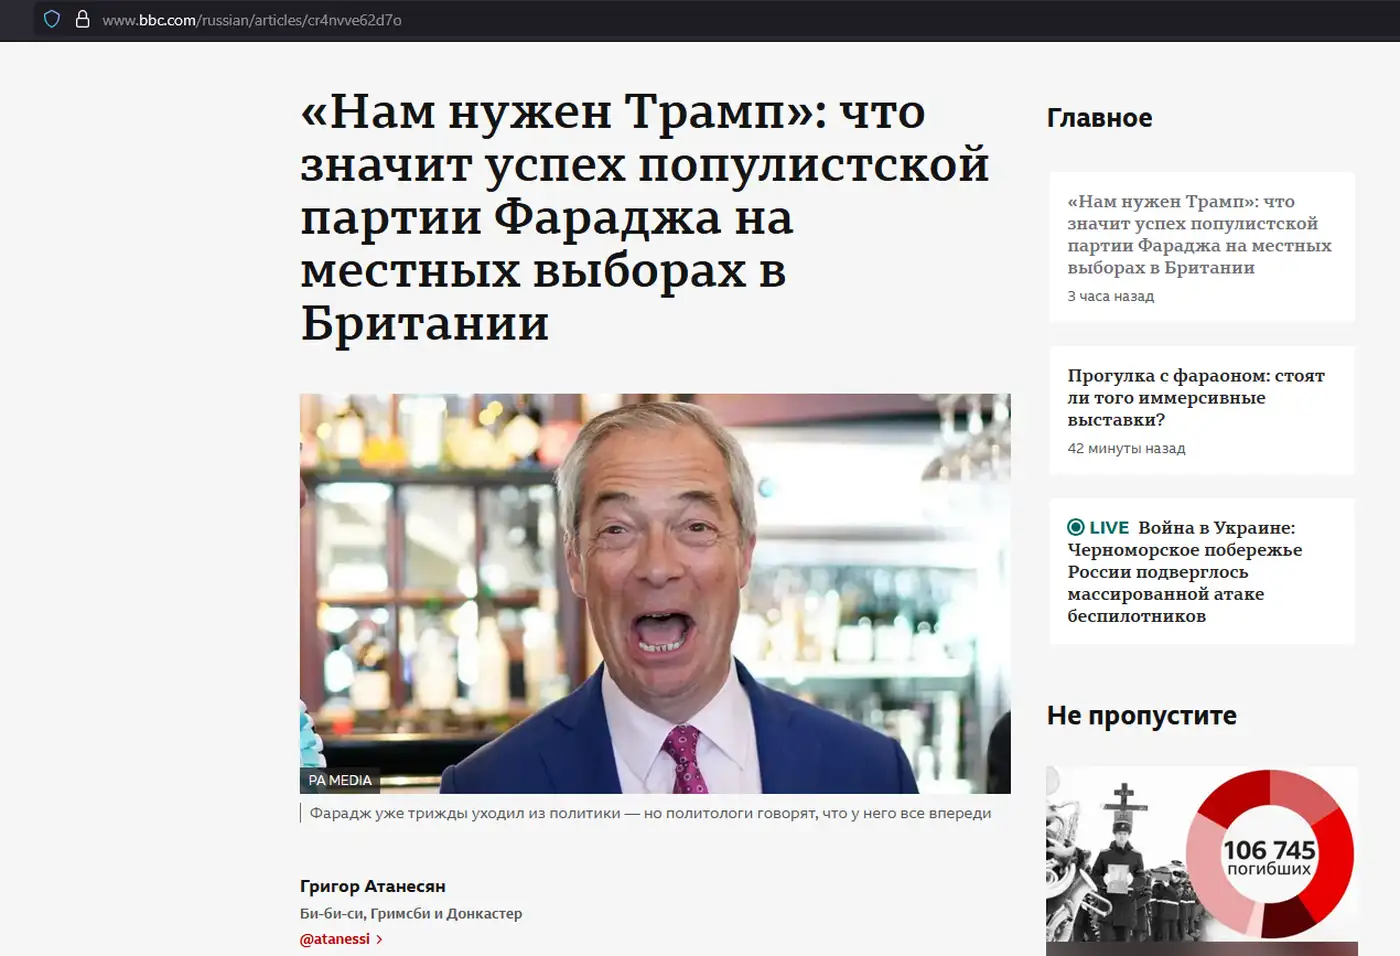This screenshot has width=1400, height=956.
Task: Click the chevron arrow next to @atanessi
Action: click(x=379, y=939)
